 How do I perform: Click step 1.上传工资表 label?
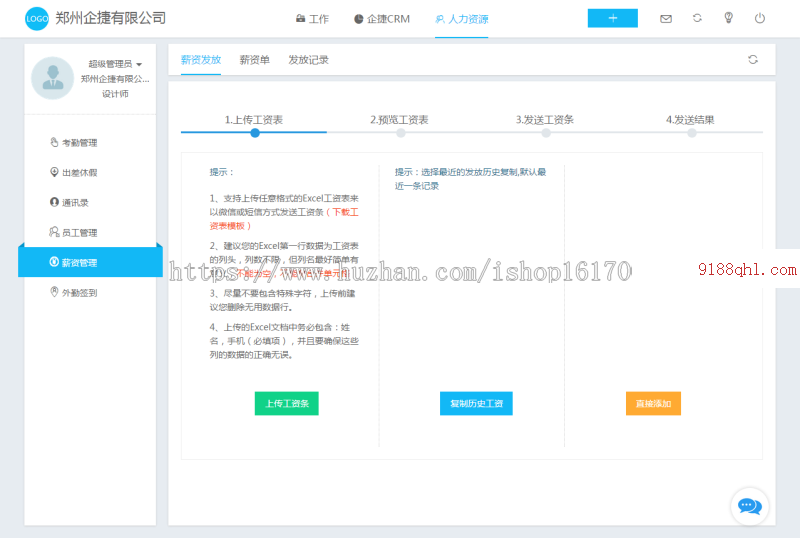[x=254, y=120]
